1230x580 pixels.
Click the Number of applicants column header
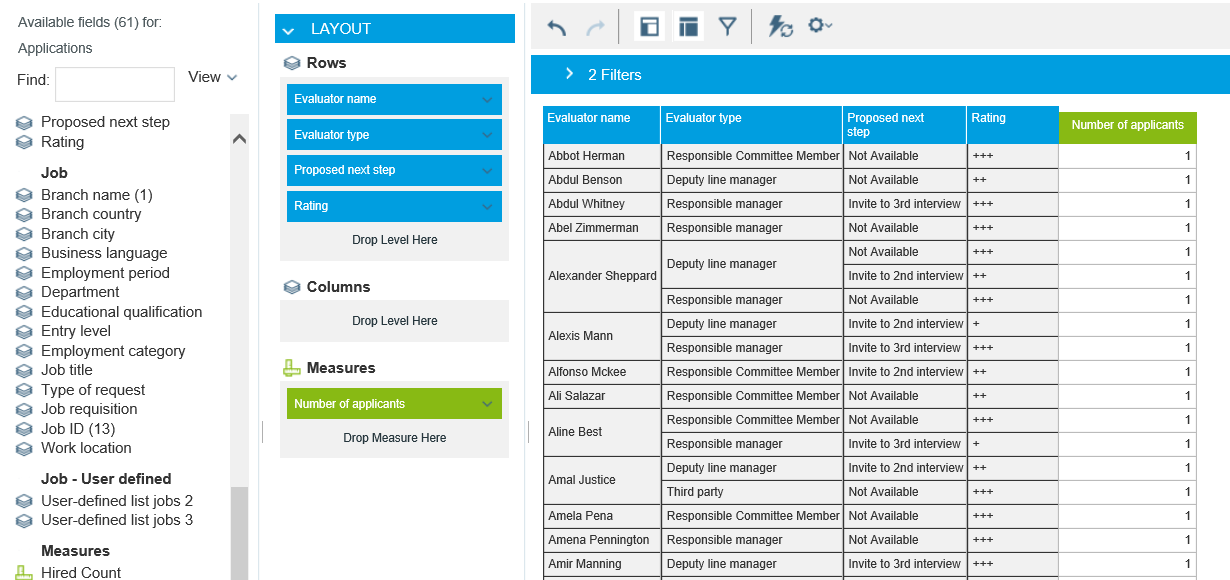[x=1127, y=126]
